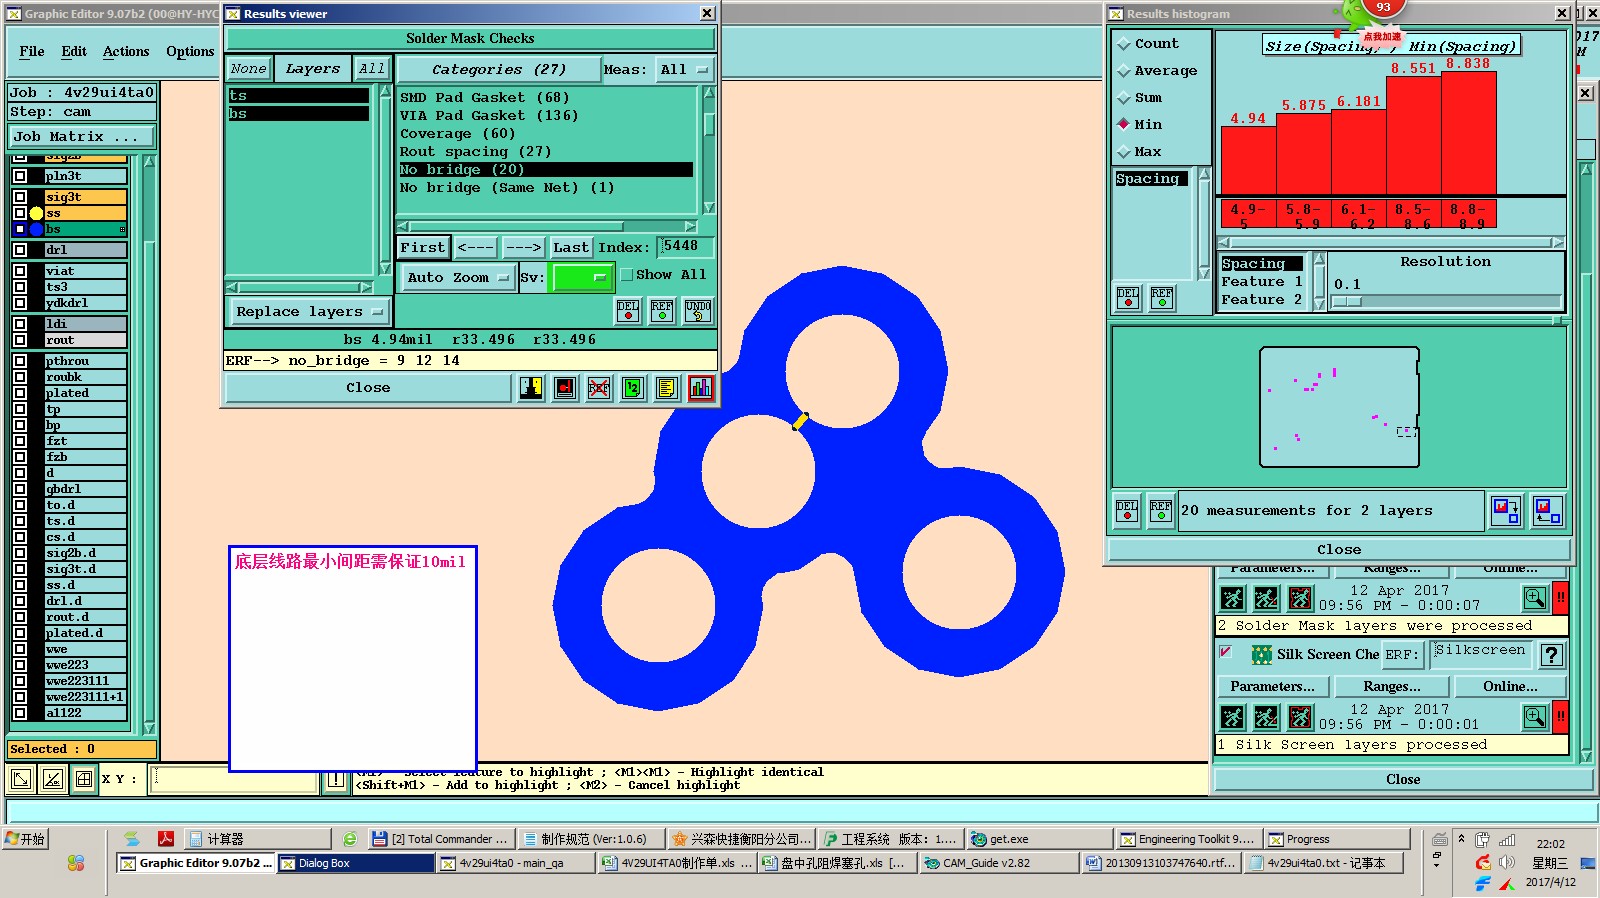Select 'Rout spacing (27)' category
This screenshot has height=898, width=1600.
pyautogui.click(x=476, y=152)
